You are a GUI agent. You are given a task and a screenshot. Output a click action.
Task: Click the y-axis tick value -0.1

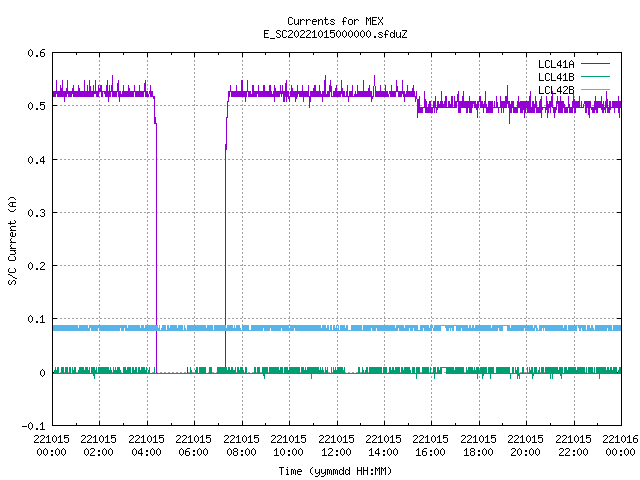[x=33, y=426]
